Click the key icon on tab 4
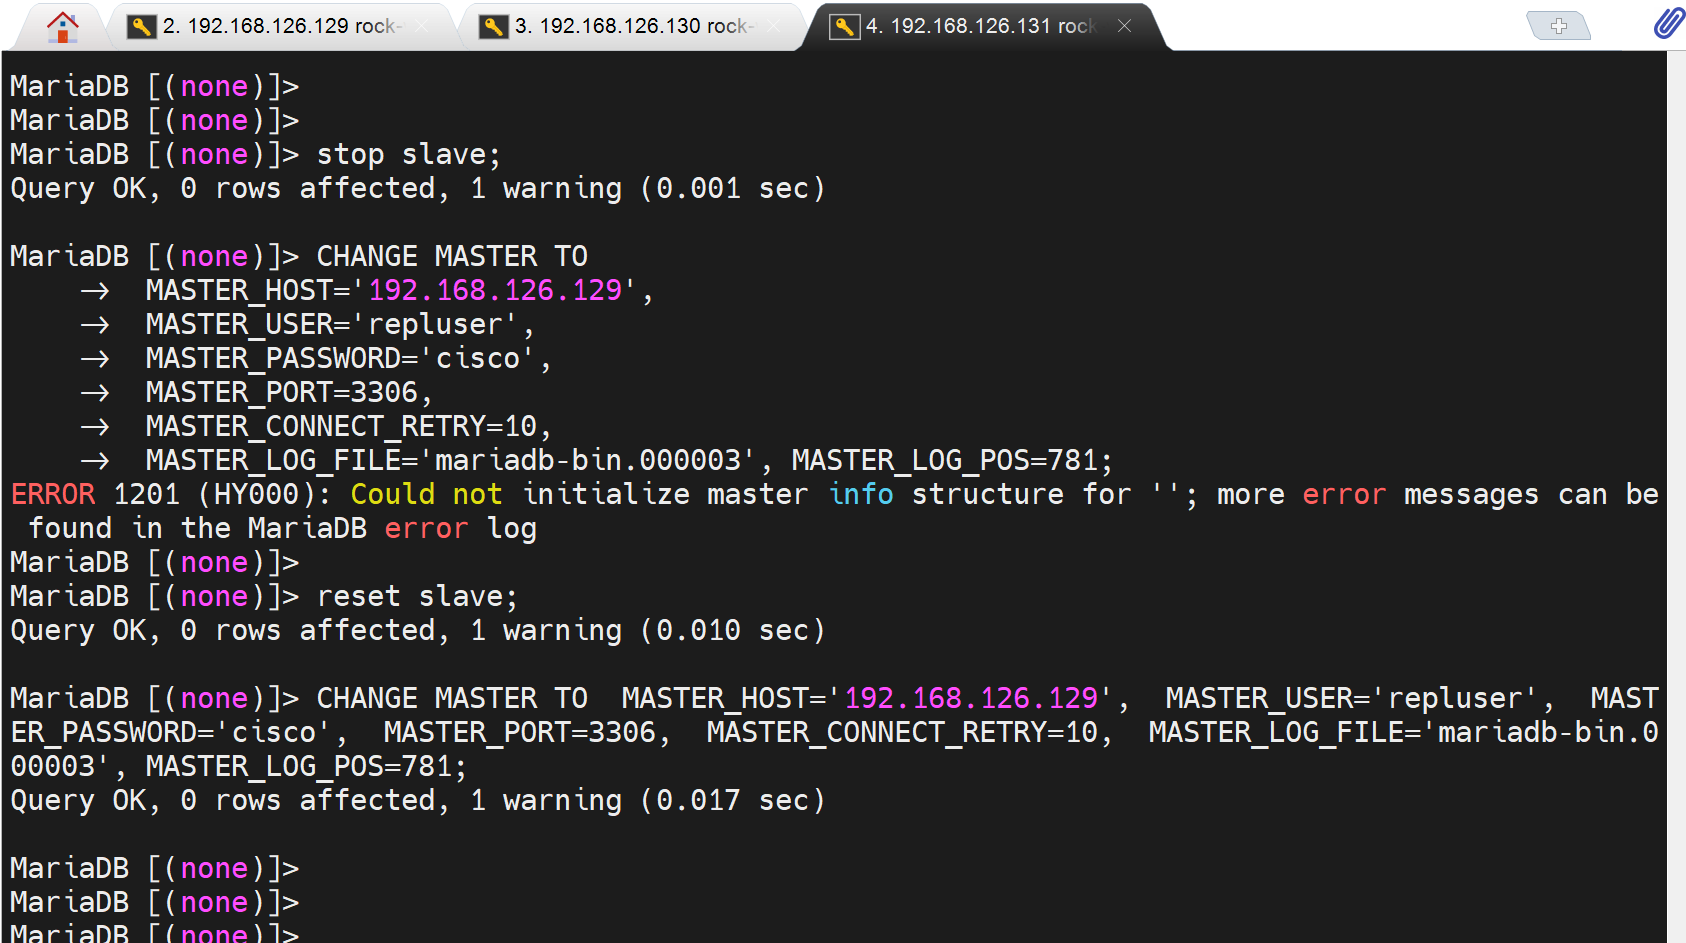 pos(844,27)
